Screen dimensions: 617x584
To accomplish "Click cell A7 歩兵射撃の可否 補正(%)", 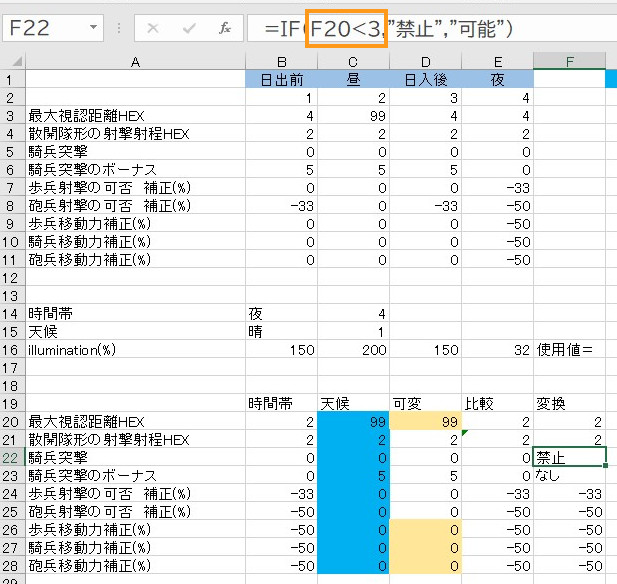I will (135, 188).
